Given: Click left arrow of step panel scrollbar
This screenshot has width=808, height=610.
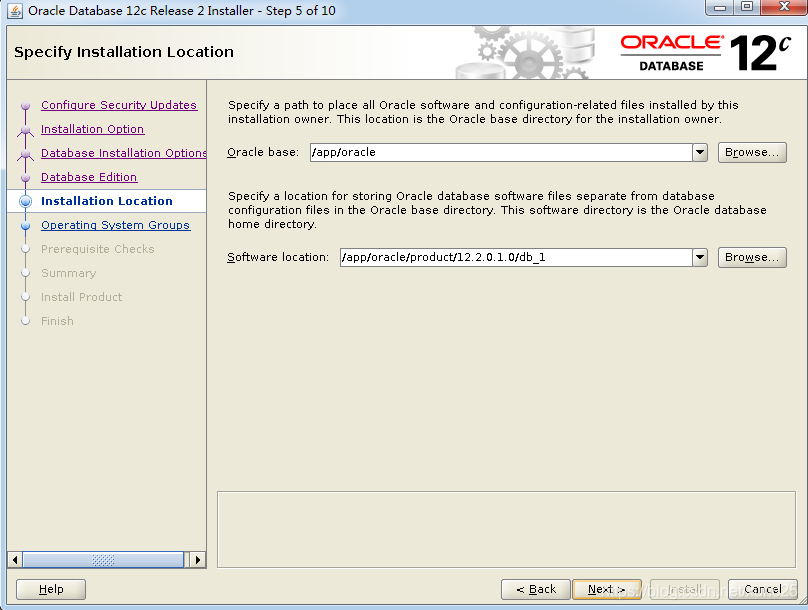Looking at the screenshot, I should 15,560.
